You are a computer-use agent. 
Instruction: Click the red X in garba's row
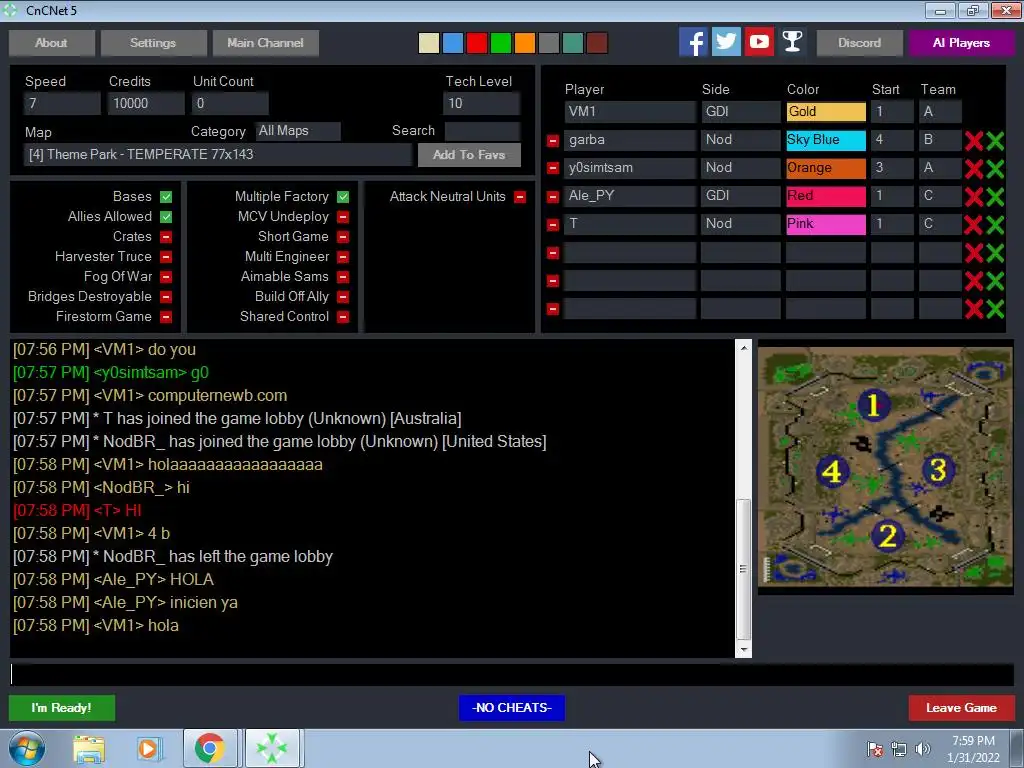coord(974,140)
